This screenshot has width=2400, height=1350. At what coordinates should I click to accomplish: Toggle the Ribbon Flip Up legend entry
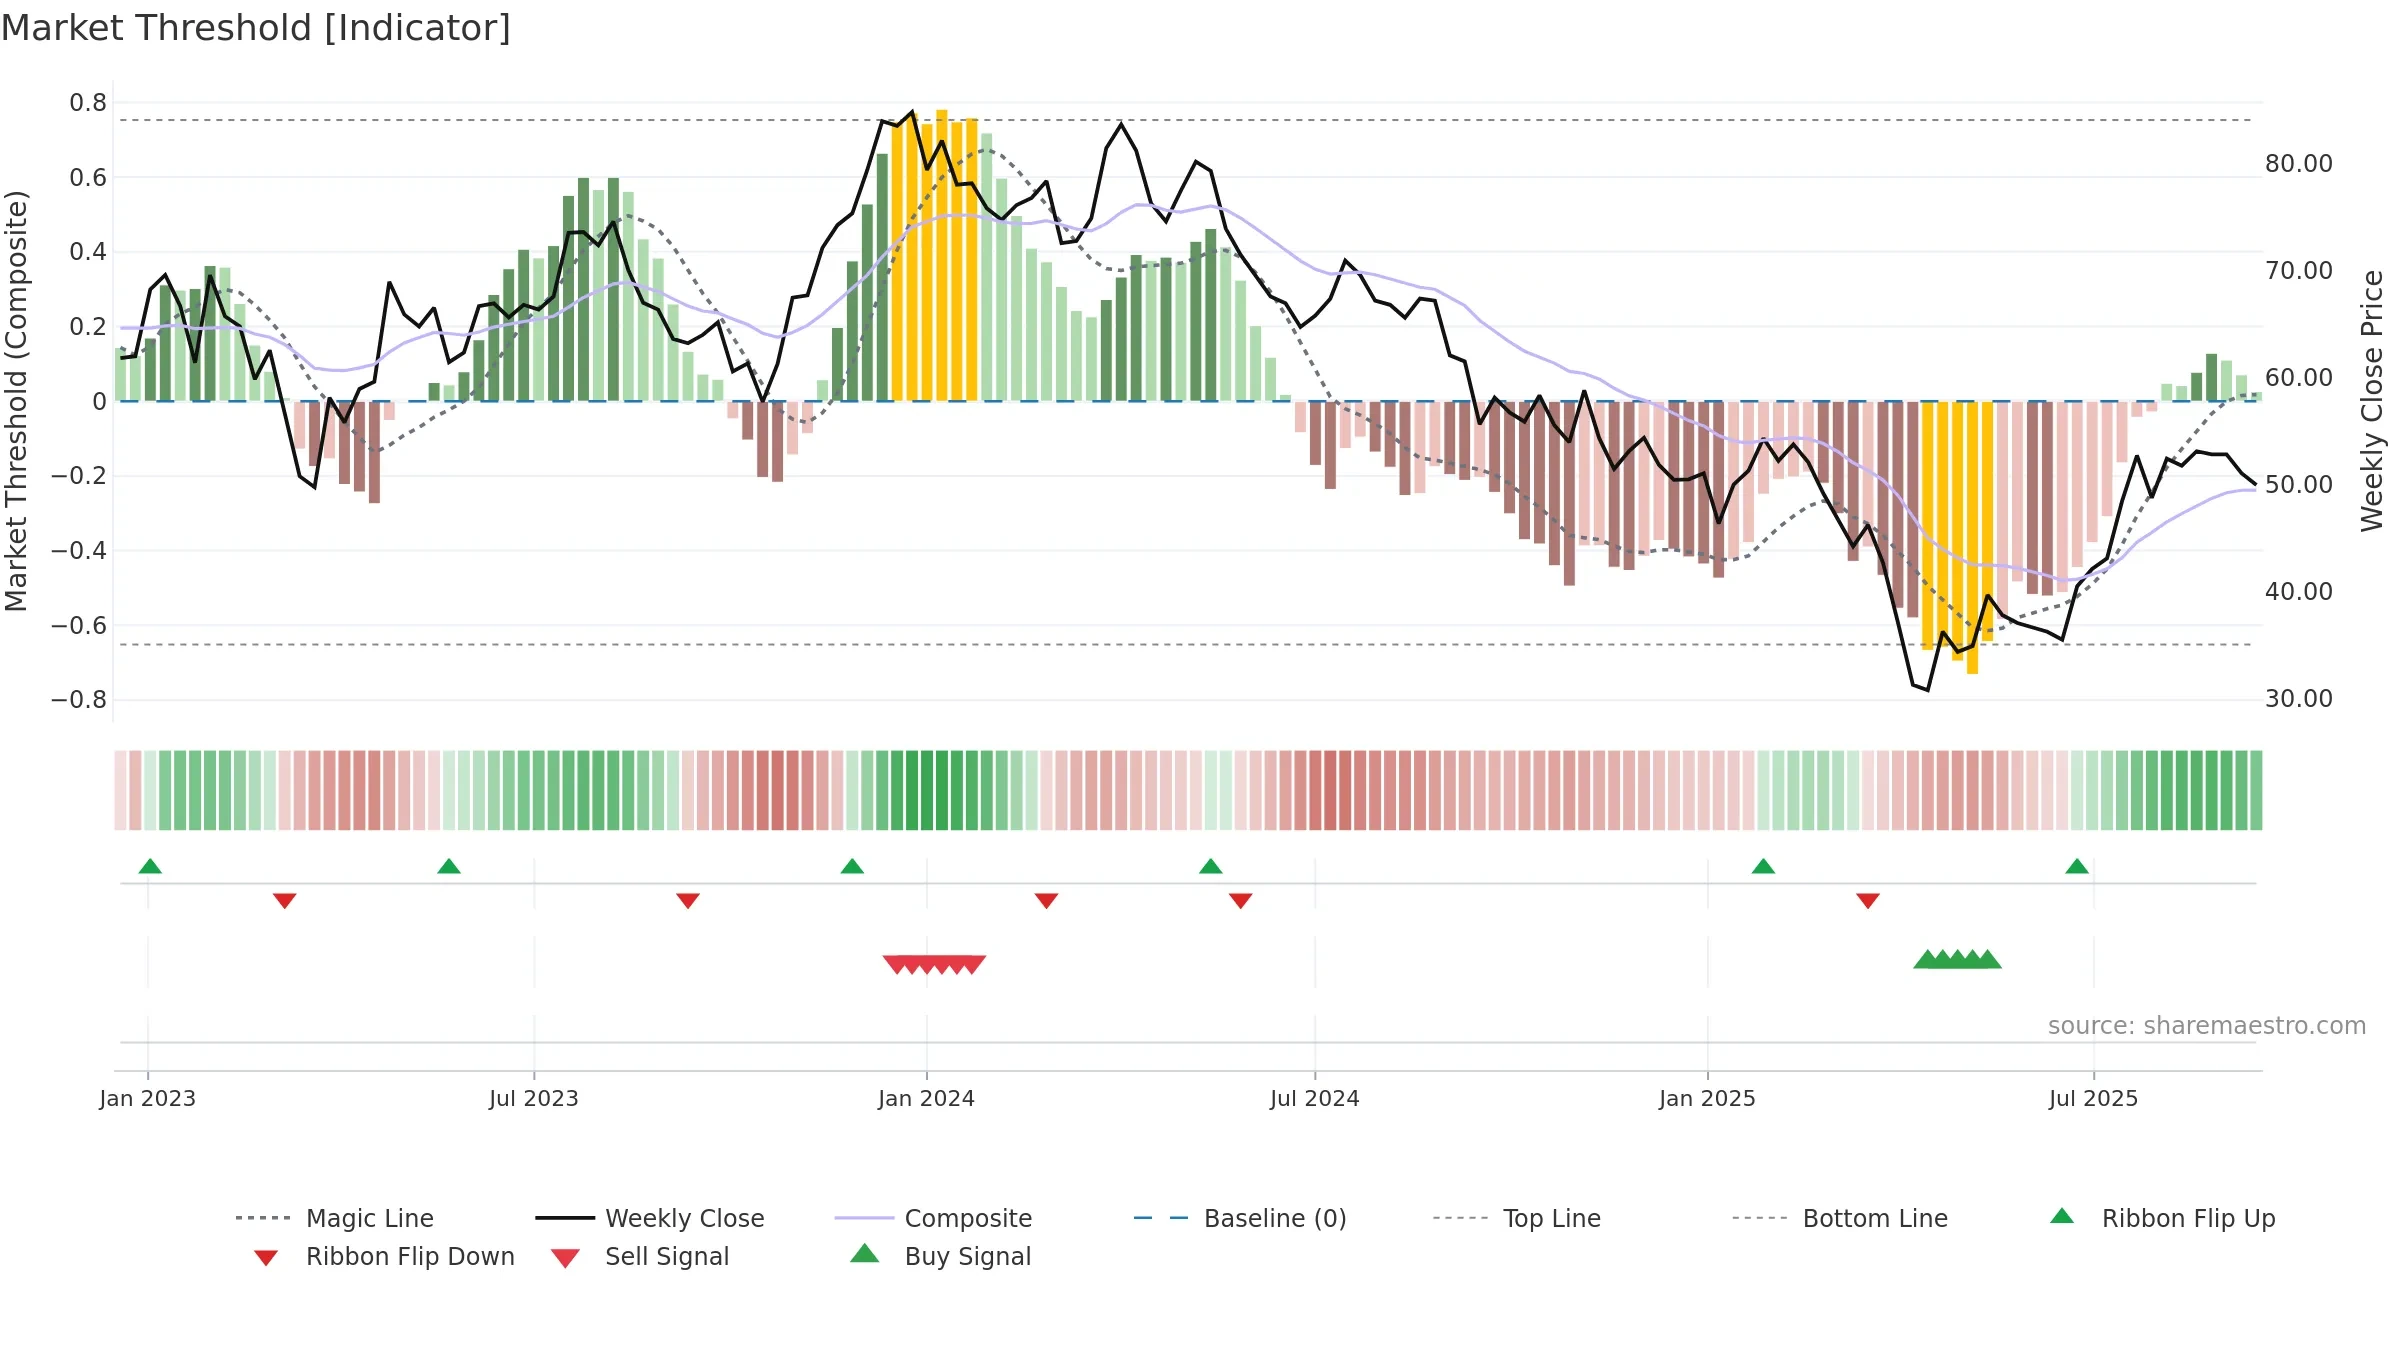(2162, 1218)
